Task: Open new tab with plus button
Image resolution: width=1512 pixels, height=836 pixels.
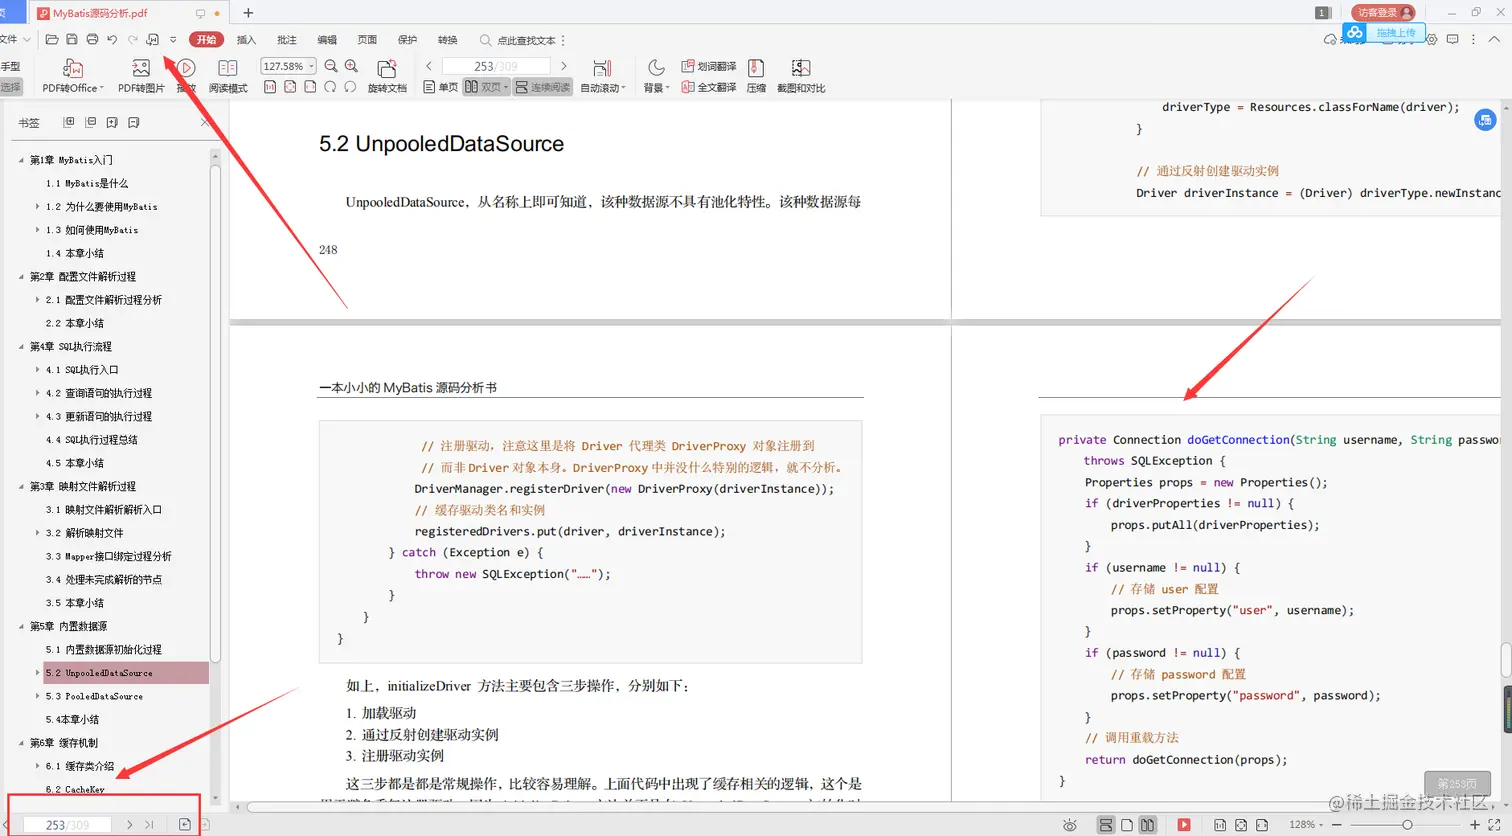Action: [248, 13]
